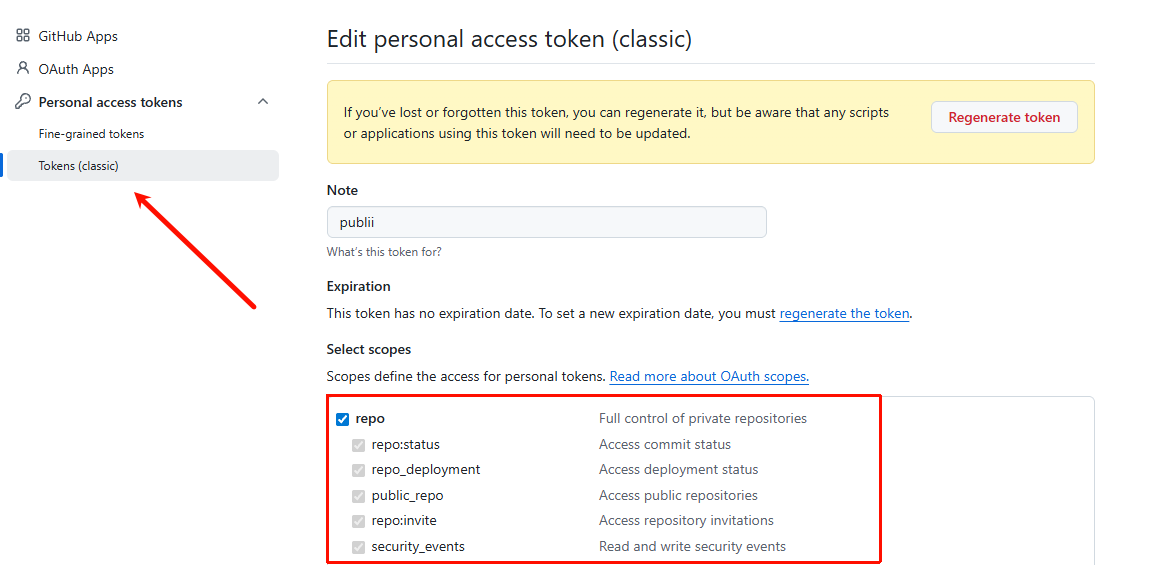Toggle the repo:status checkbox
Screen dimensions: 1162x565
pos(358,445)
